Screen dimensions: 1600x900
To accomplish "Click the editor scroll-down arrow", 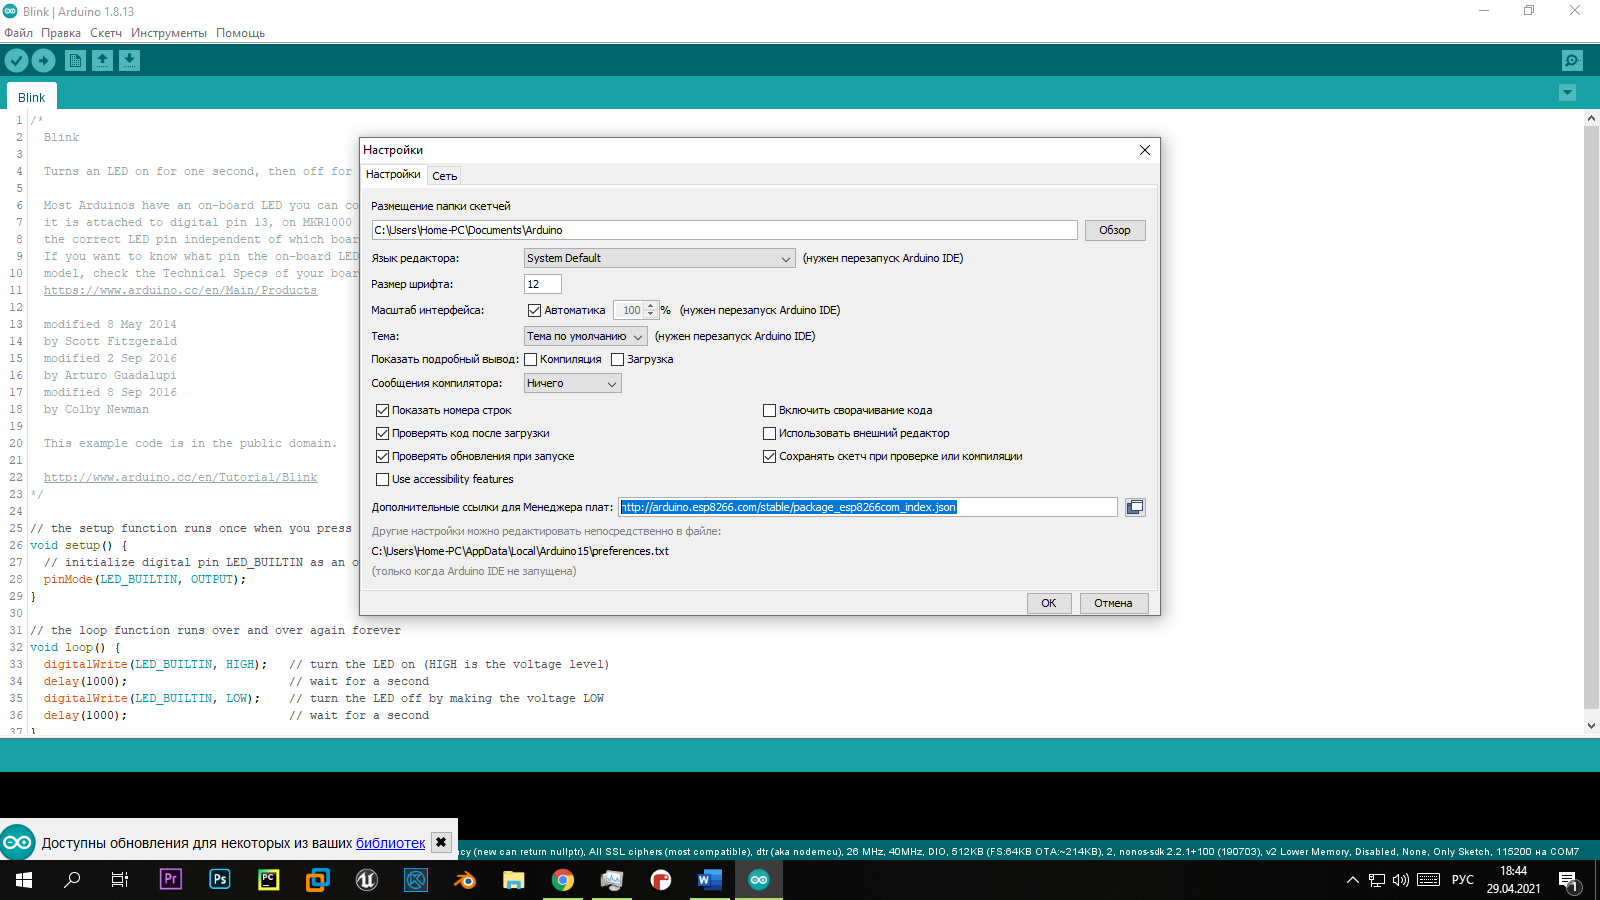I will click(1591, 726).
